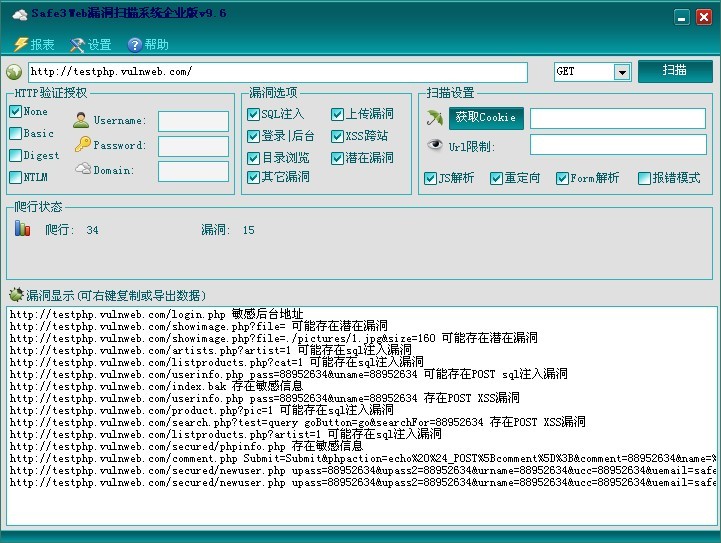
Task: Click the eye icon beside Url限制
Action: [x=434, y=146]
